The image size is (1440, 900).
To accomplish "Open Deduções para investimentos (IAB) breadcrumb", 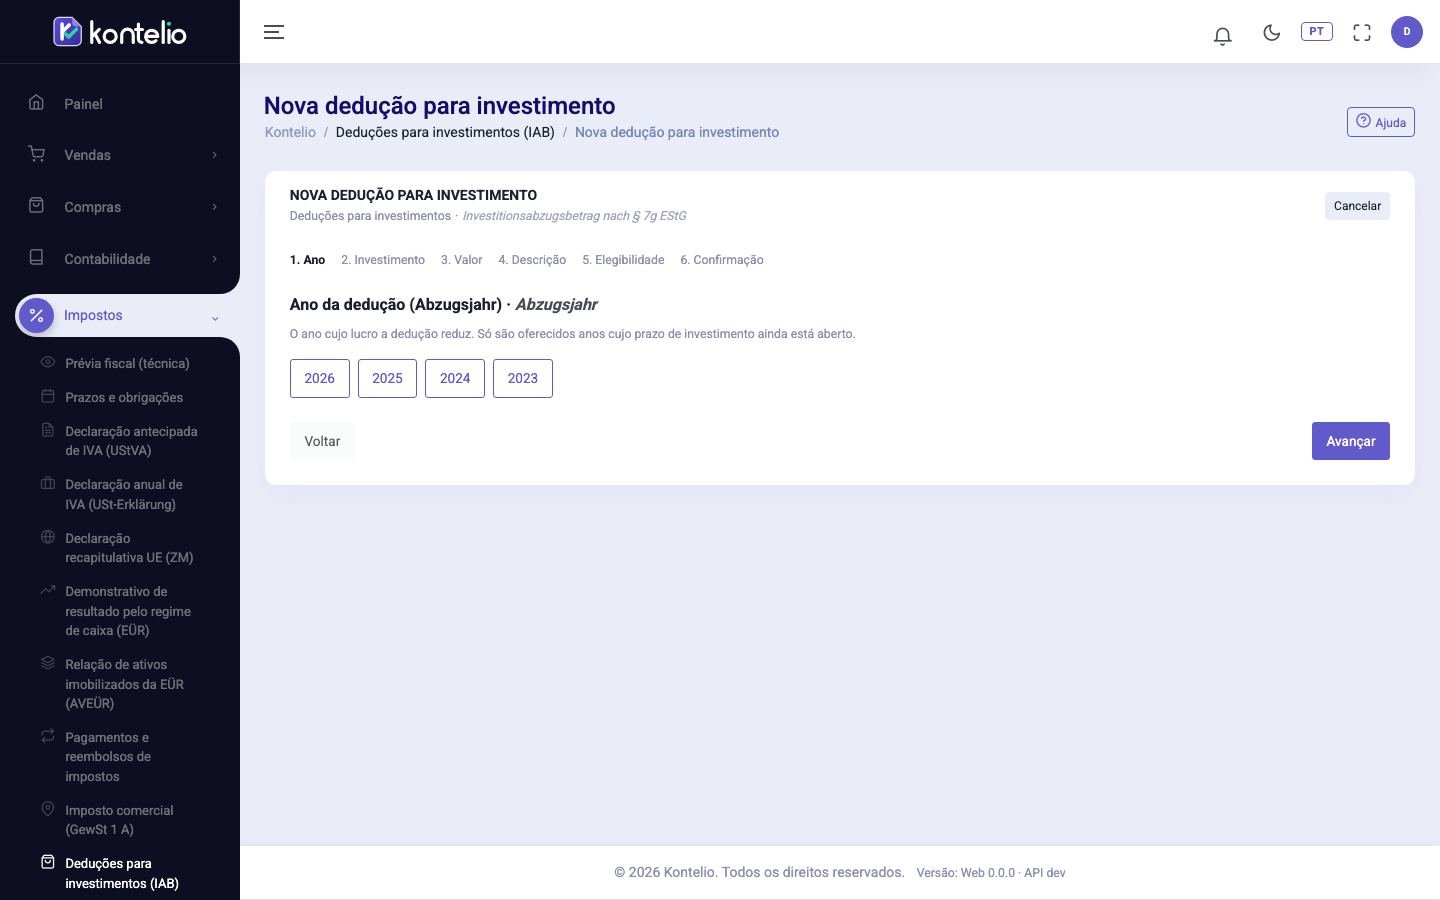I will tap(445, 132).
